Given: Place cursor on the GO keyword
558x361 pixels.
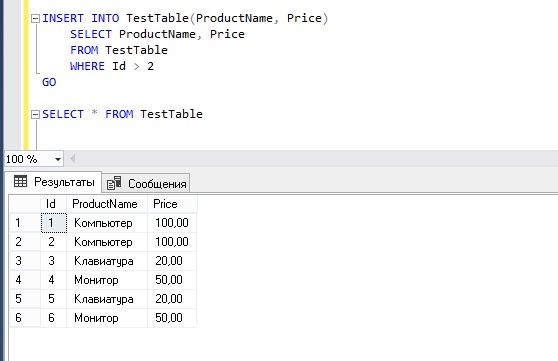Looking at the screenshot, I should coord(49,82).
